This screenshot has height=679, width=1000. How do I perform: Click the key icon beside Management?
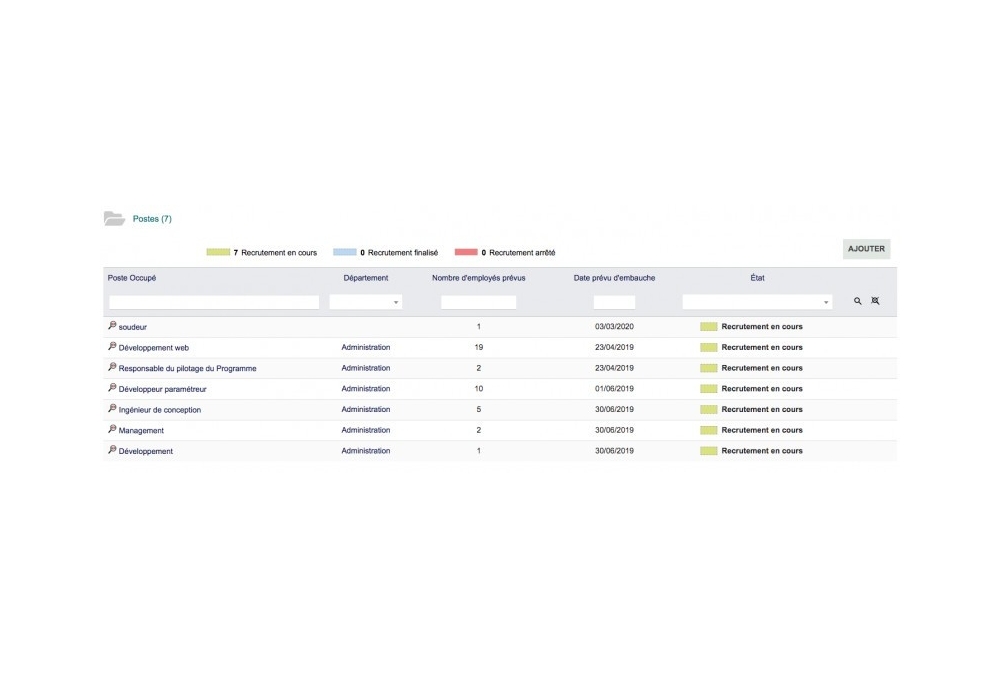pos(112,430)
